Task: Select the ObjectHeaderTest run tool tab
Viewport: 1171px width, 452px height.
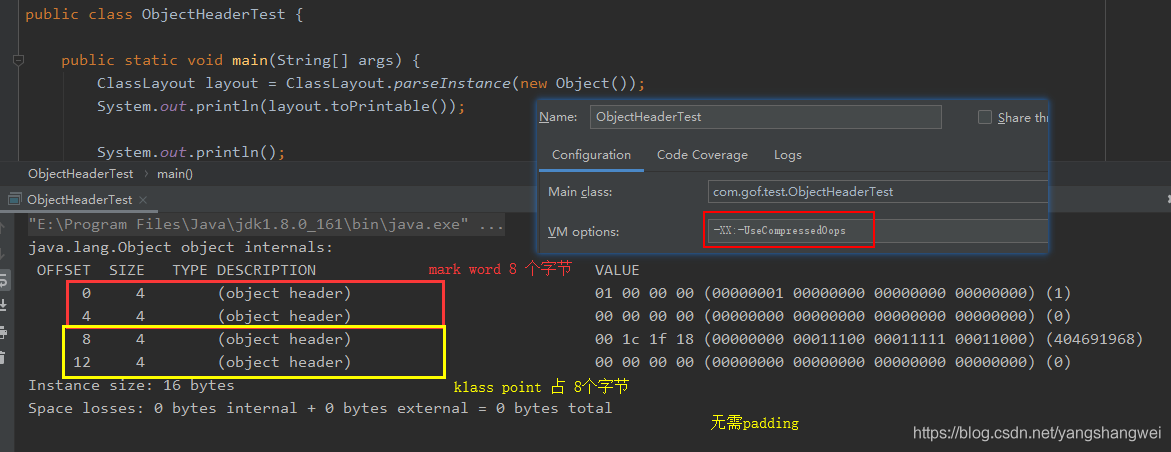Action: coord(79,199)
